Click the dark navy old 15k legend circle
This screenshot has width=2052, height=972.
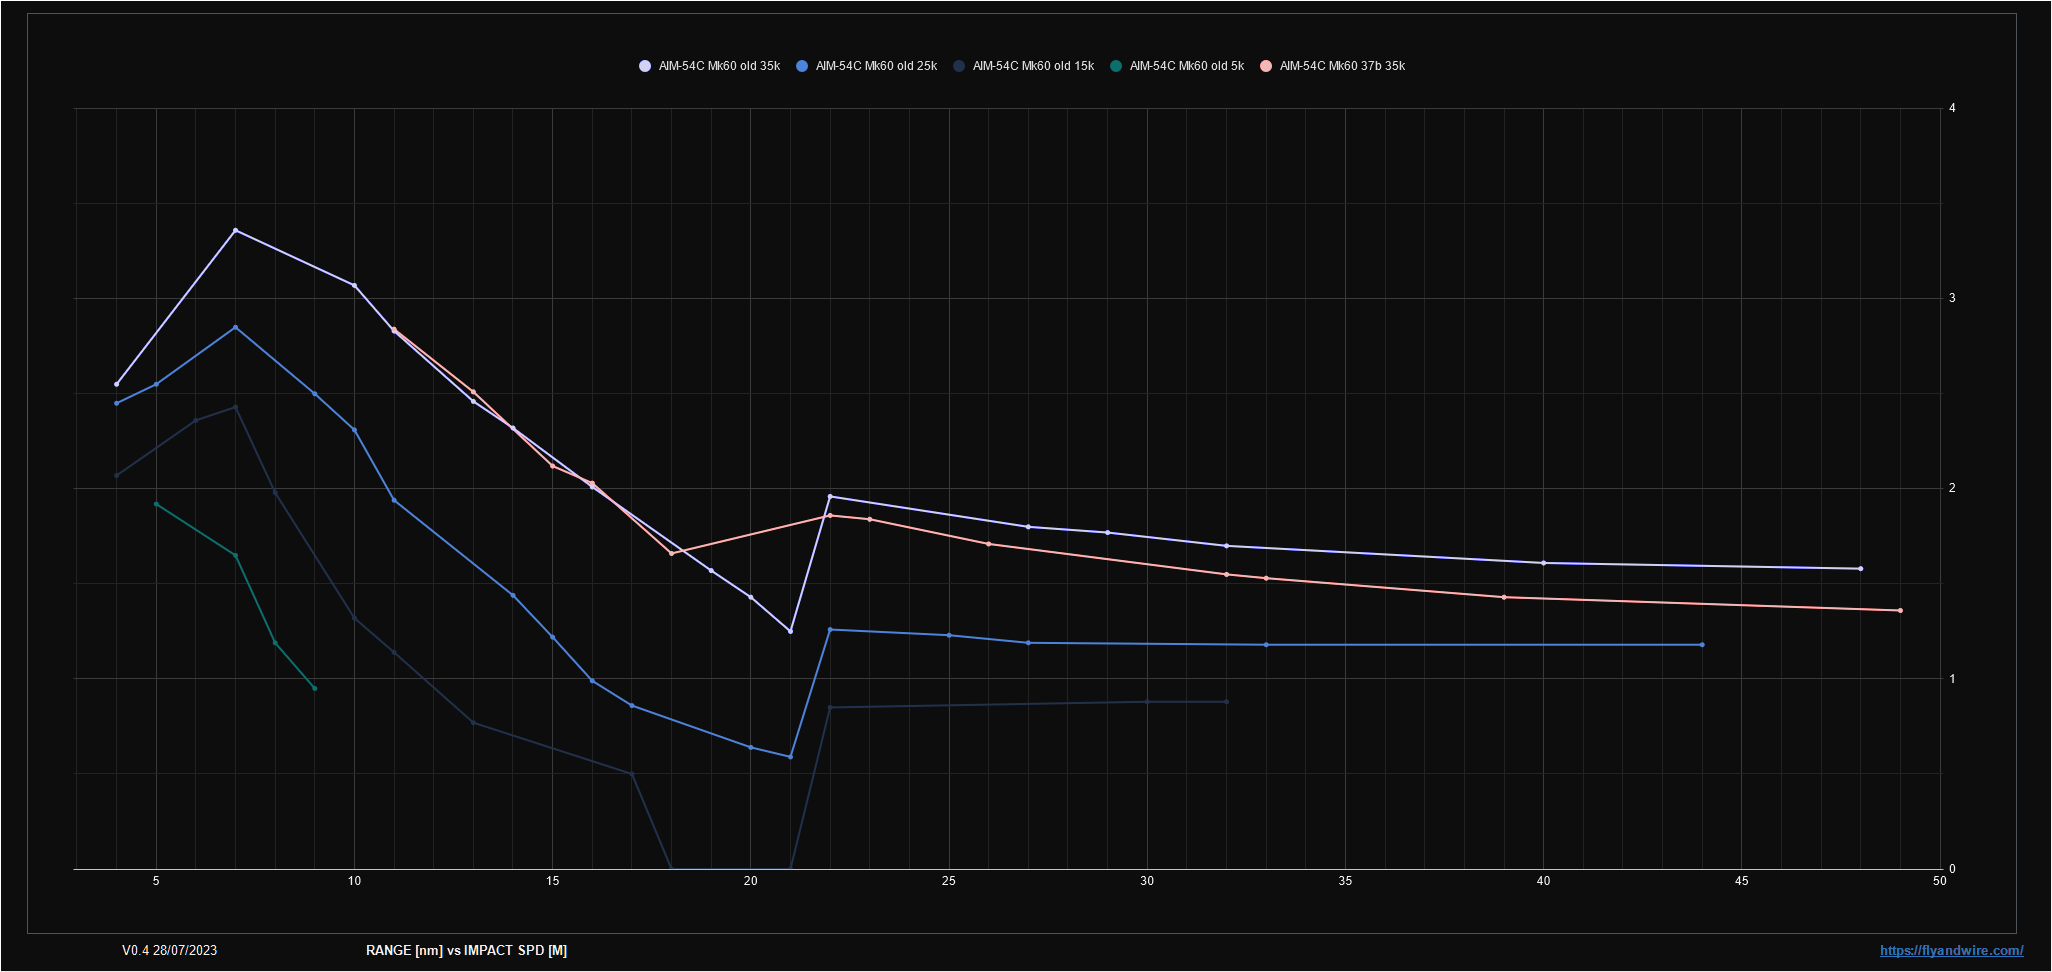[959, 66]
